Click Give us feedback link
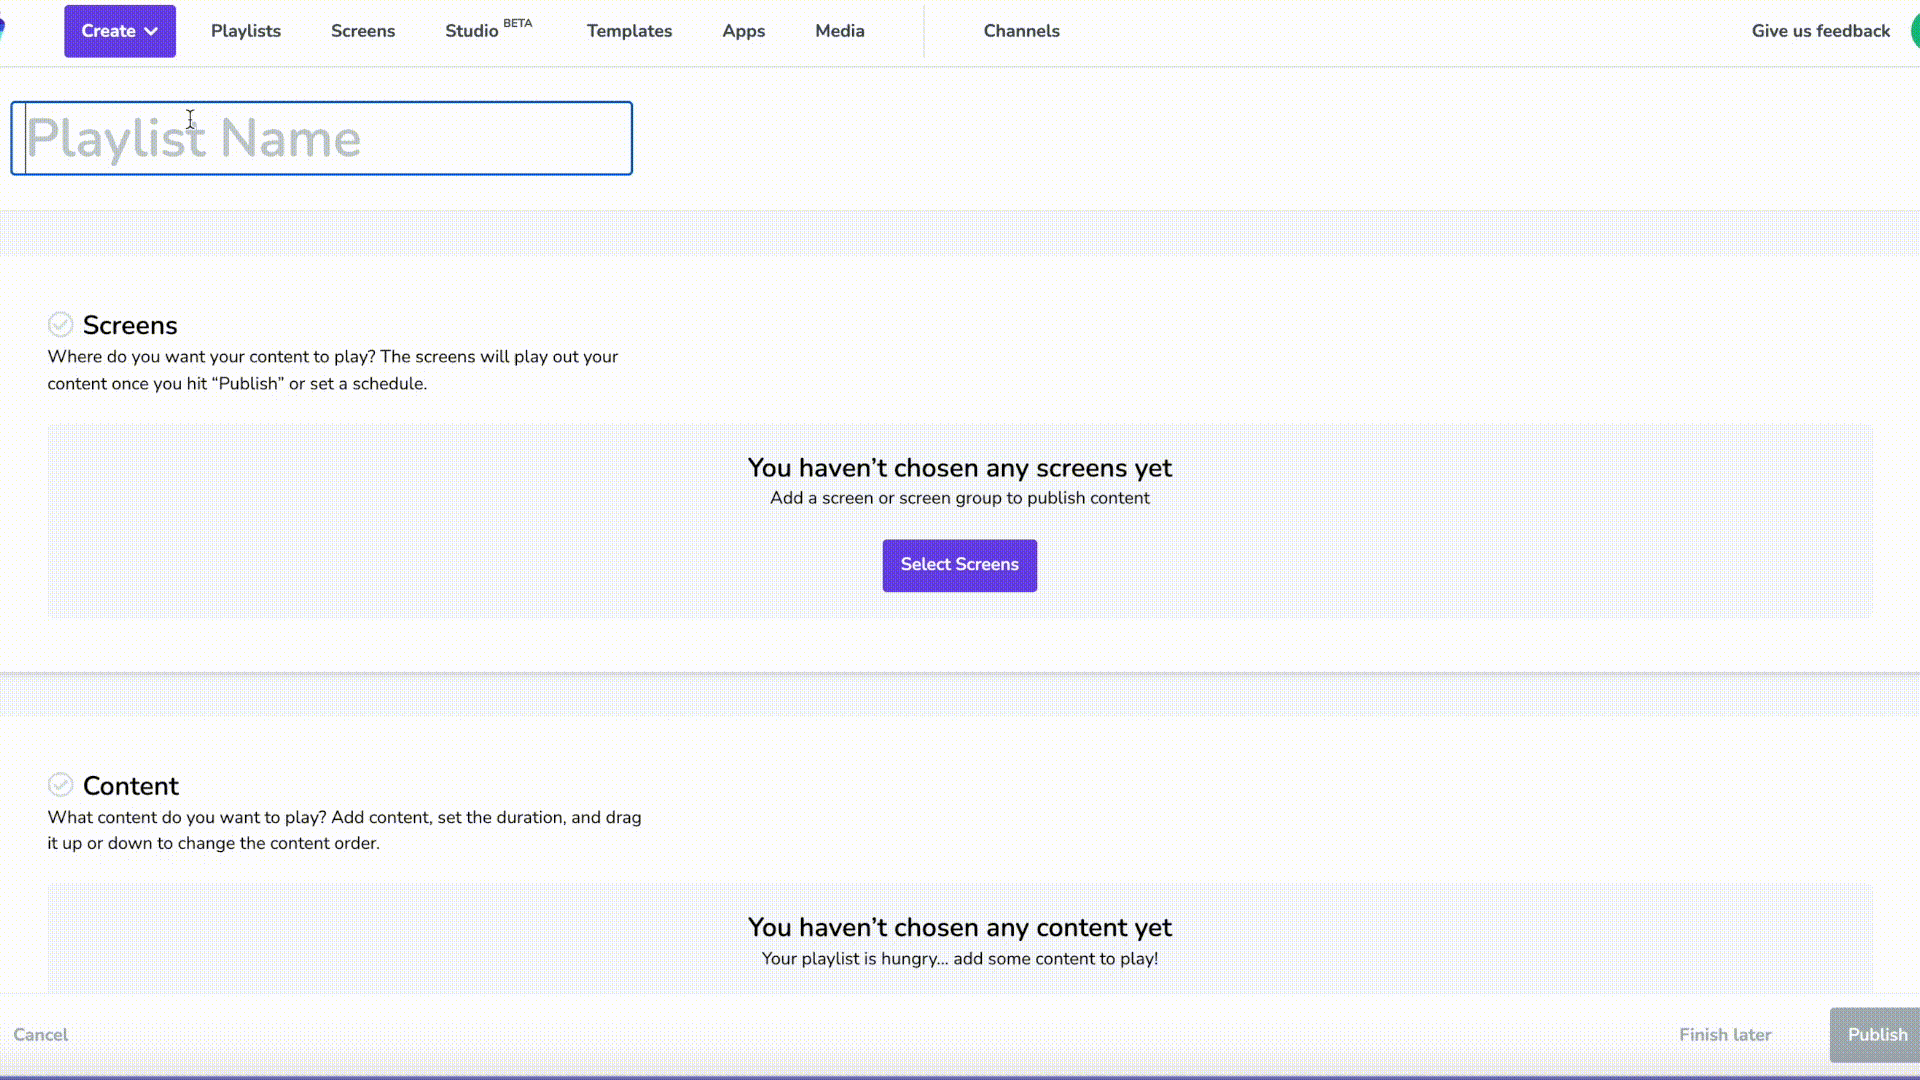This screenshot has height=1080, width=1920. (x=1821, y=31)
